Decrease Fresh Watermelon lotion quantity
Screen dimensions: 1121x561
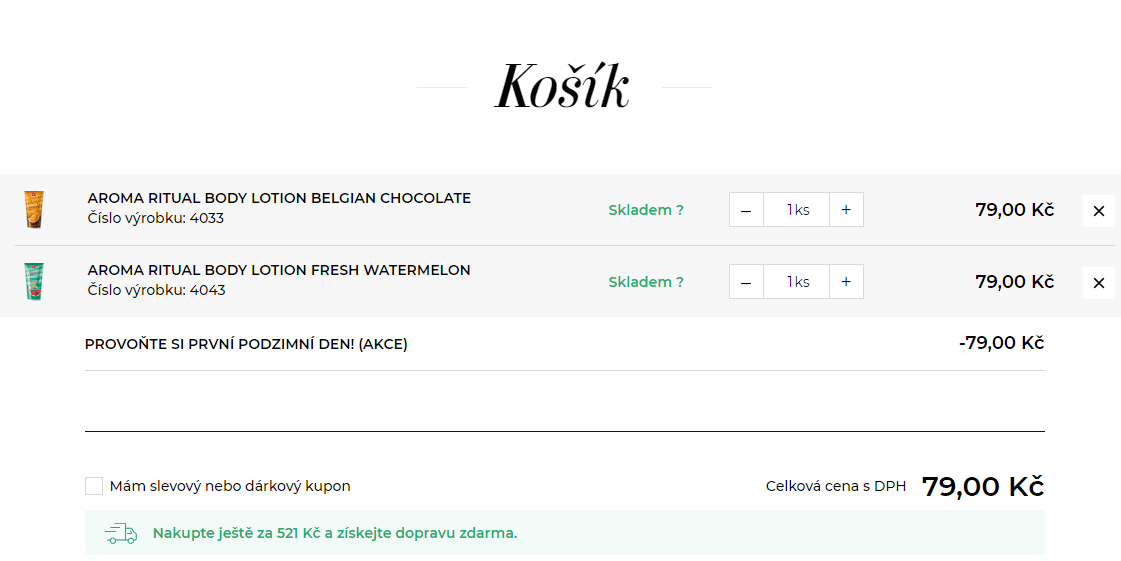(746, 282)
